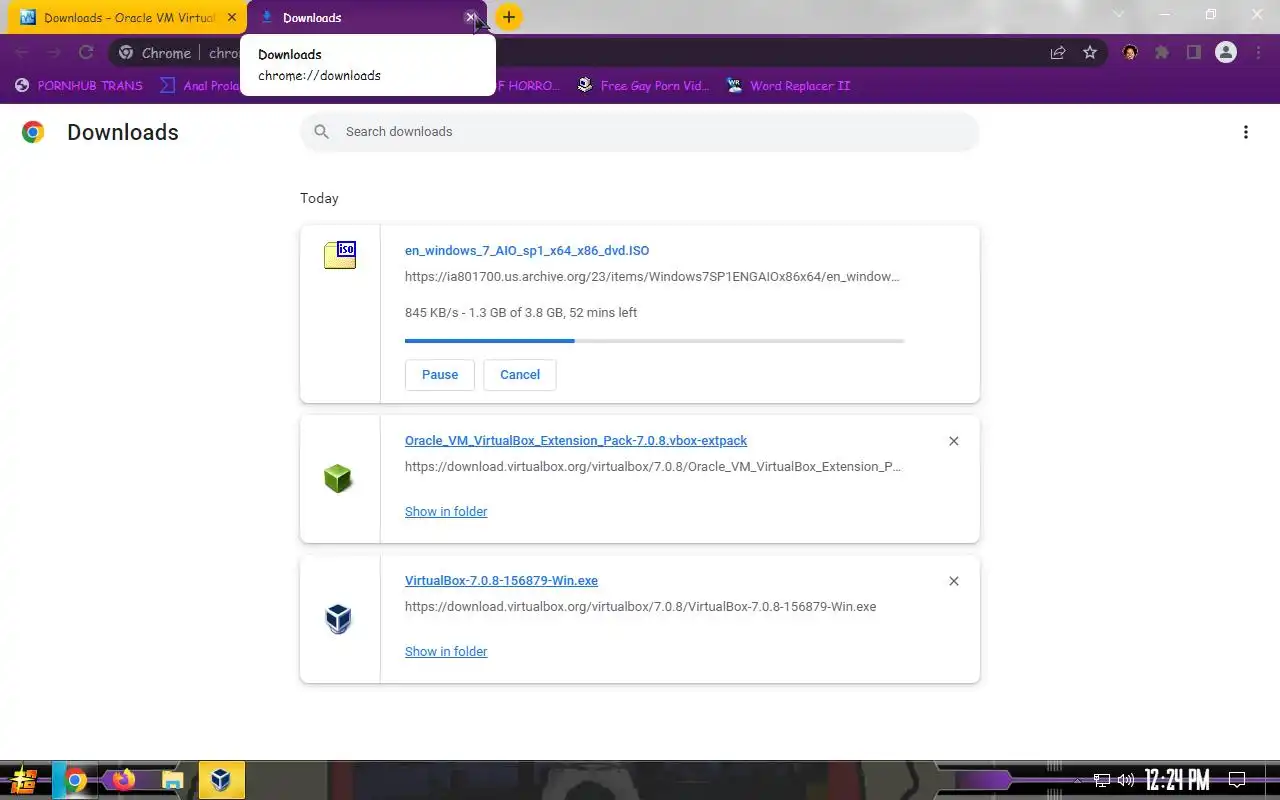Screen dimensions: 1280x800
Task: Click the Downloads page heading
Action: [x=123, y=132]
